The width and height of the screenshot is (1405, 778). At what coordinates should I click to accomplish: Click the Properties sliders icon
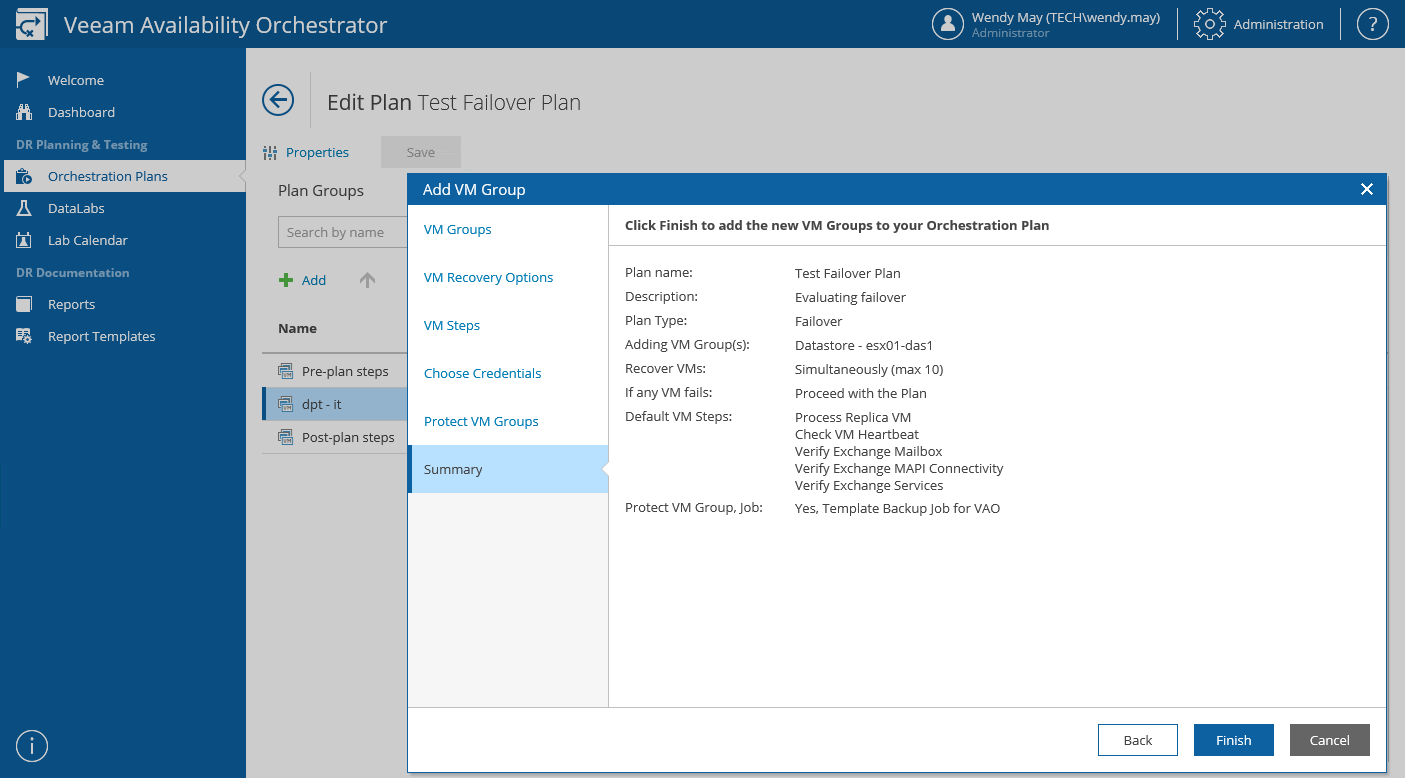coord(270,153)
